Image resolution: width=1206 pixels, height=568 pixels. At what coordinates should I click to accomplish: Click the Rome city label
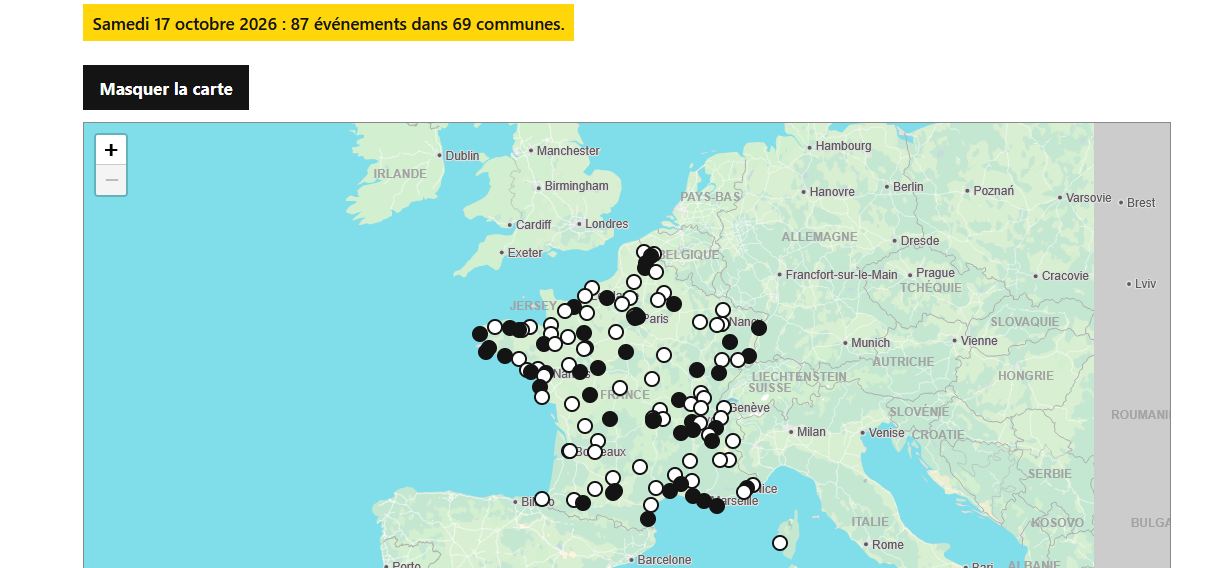pos(887,545)
